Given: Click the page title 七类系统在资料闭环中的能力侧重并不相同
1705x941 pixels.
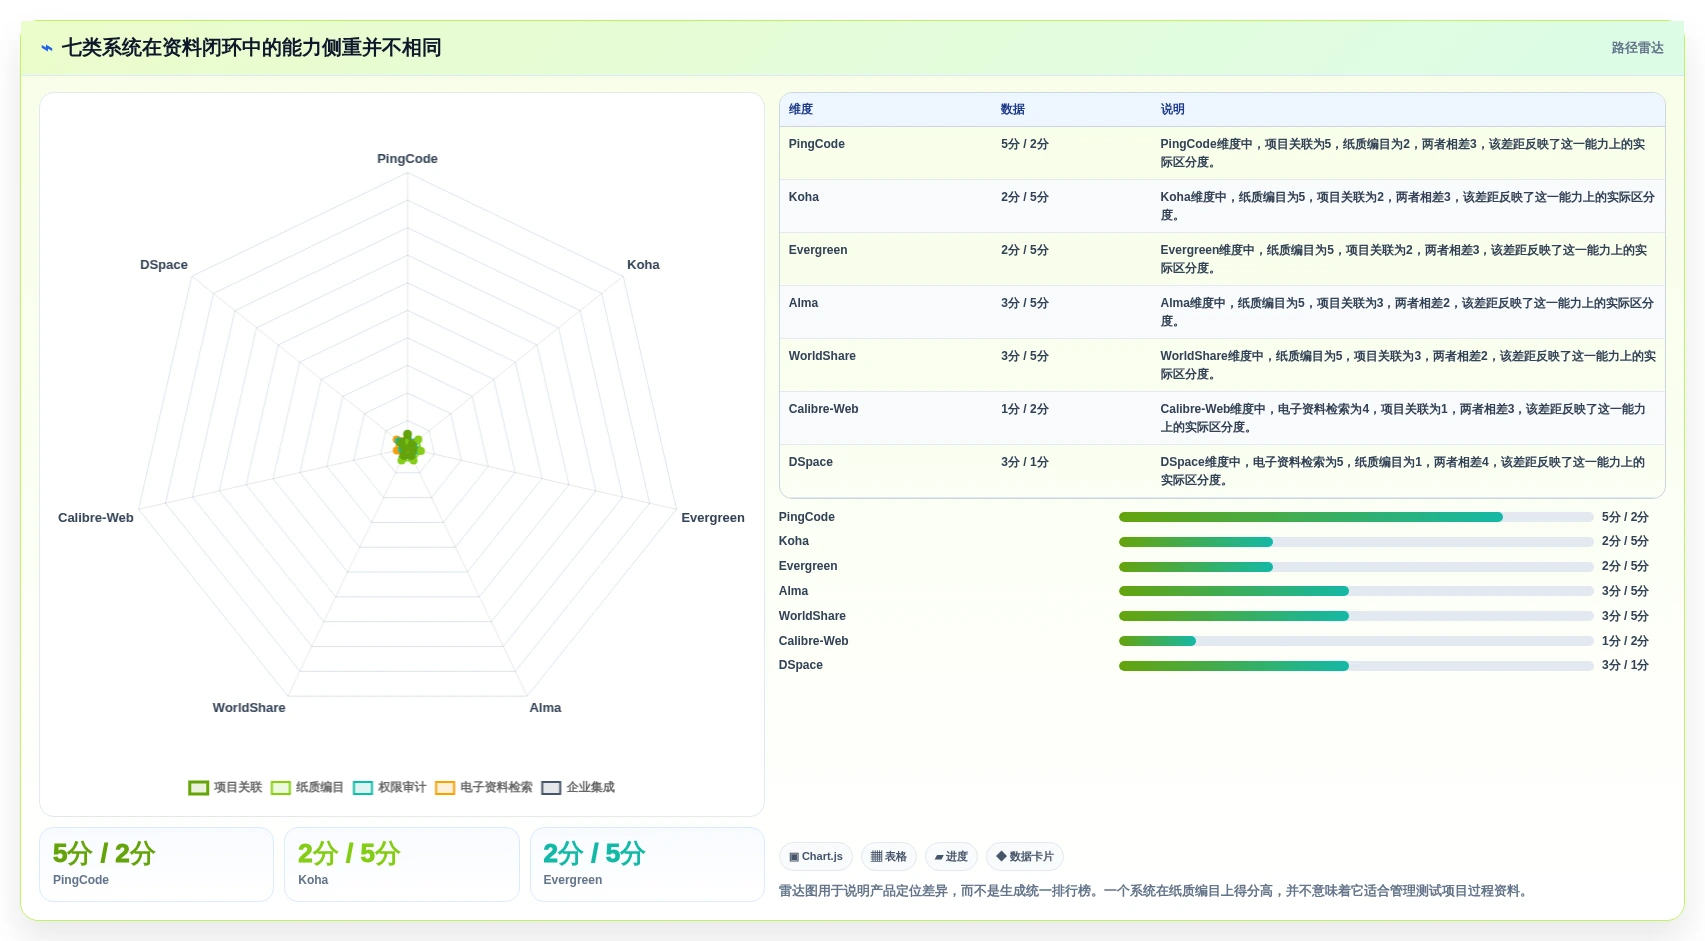Looking at the screenshot, I should pyautogui.click(x=252, y=48).
